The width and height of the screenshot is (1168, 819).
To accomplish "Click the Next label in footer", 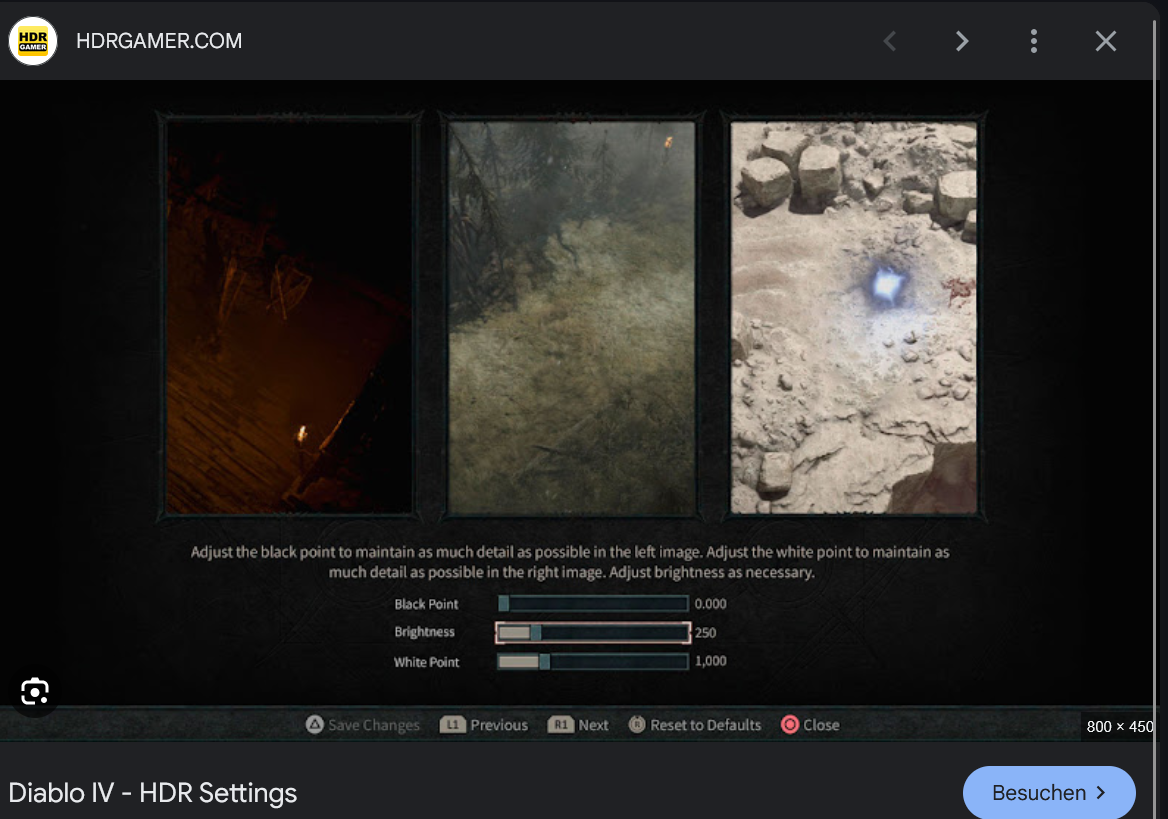I will point(594,725).
